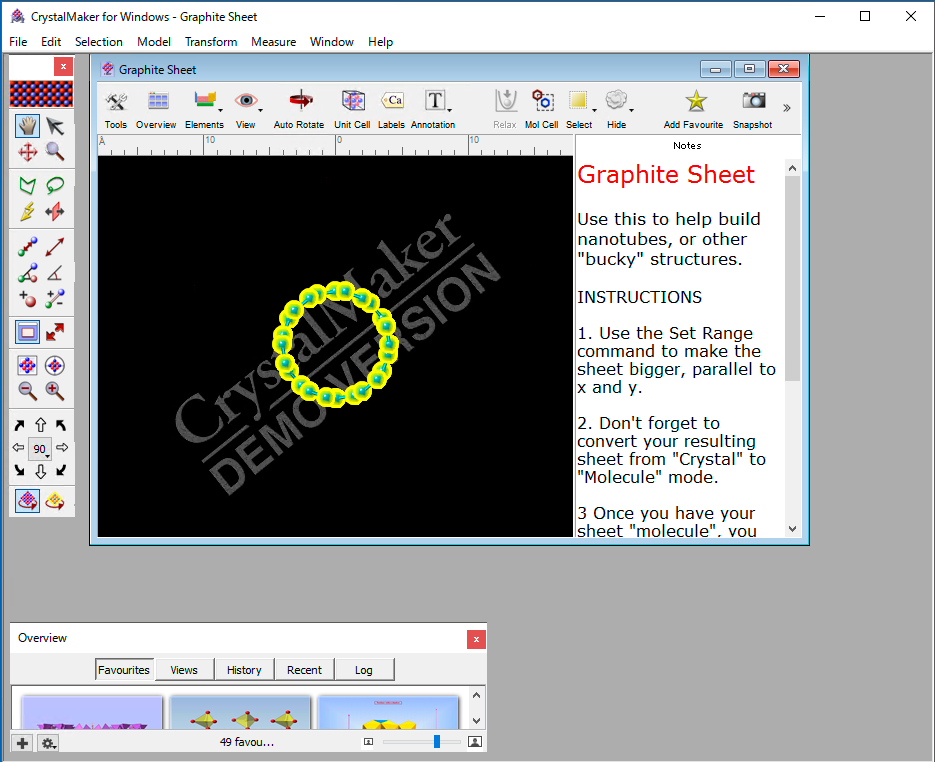This screenshot has height=762, width=935.
Task: Rotate model using right arrow
Action: coord(62,448)
